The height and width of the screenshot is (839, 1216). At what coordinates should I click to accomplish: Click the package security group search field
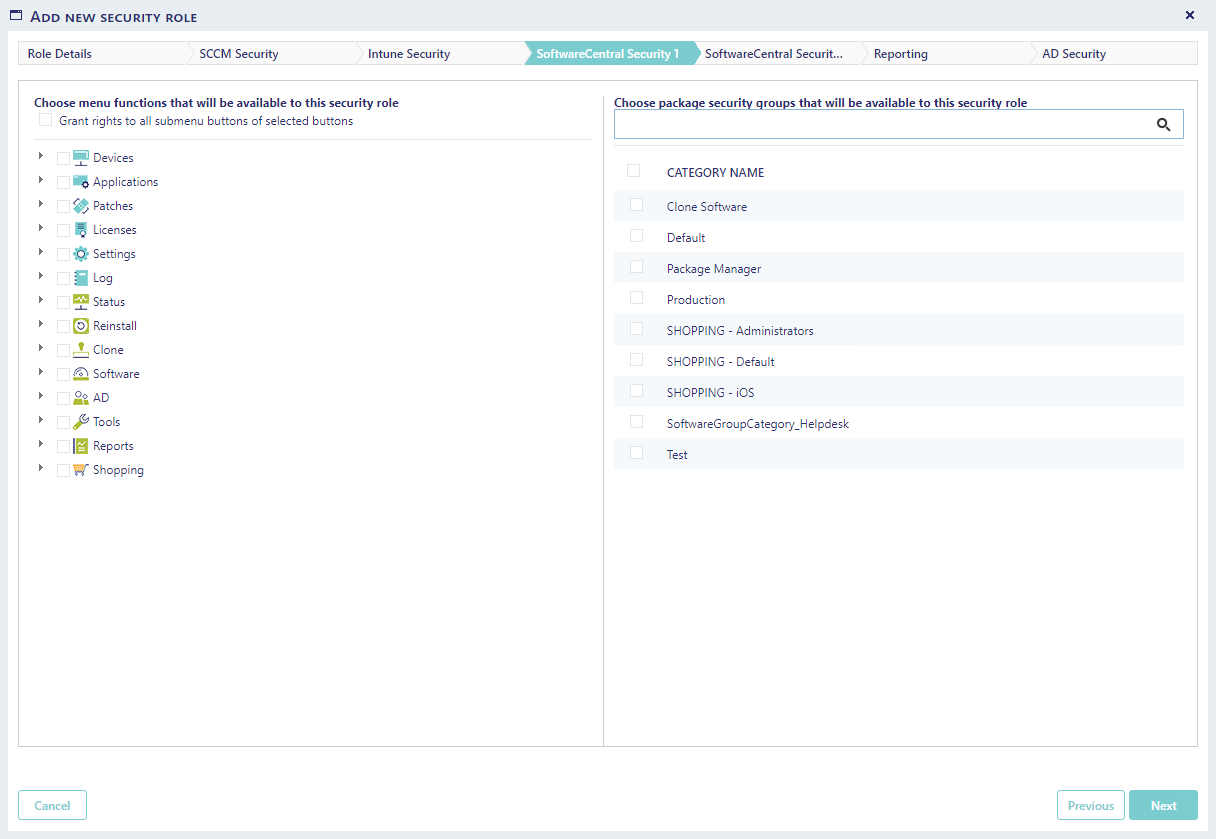pos(880,125)
